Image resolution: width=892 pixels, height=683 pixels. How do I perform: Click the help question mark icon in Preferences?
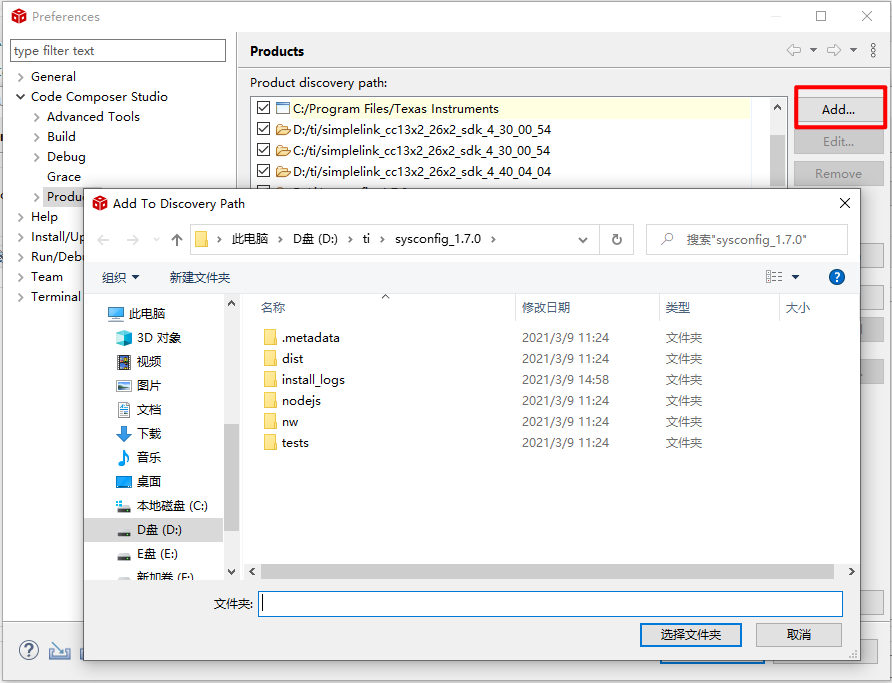29,649
